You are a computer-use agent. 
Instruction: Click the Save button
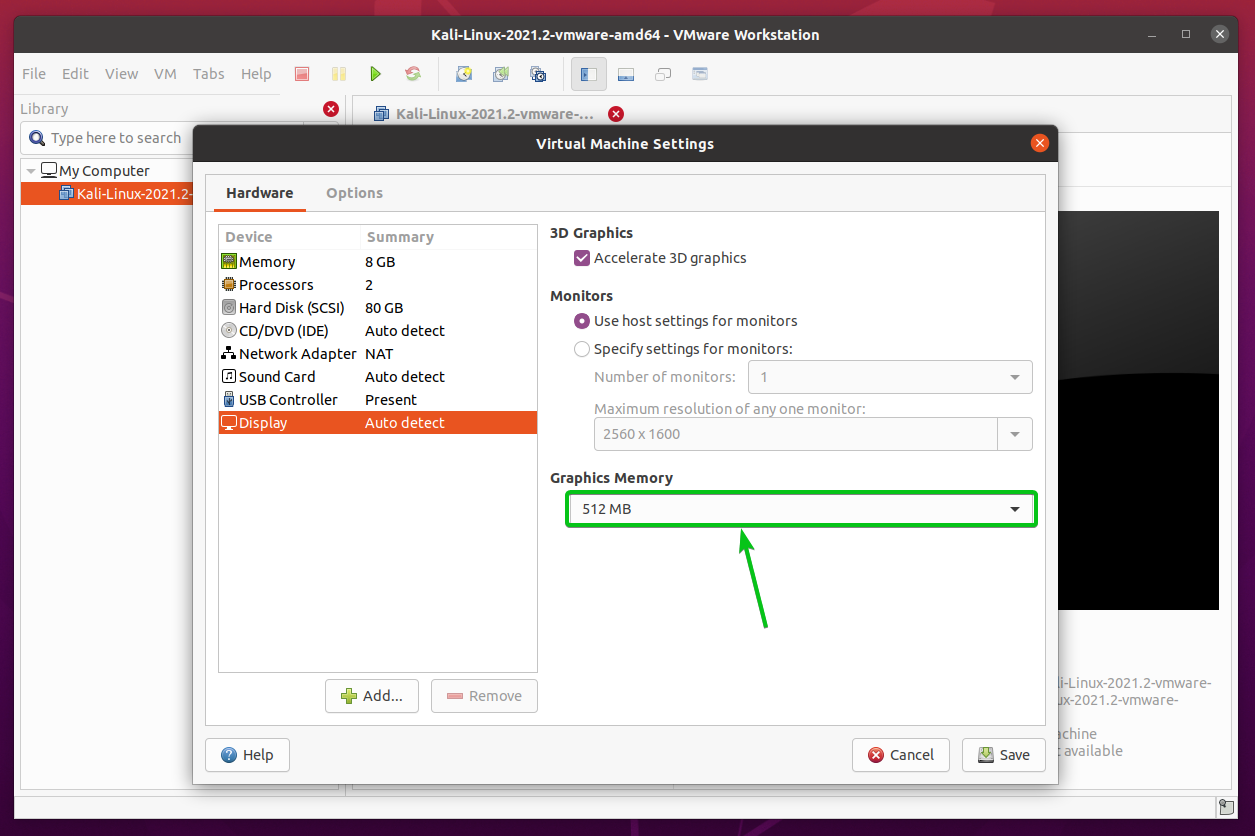tap(1003, 755)
